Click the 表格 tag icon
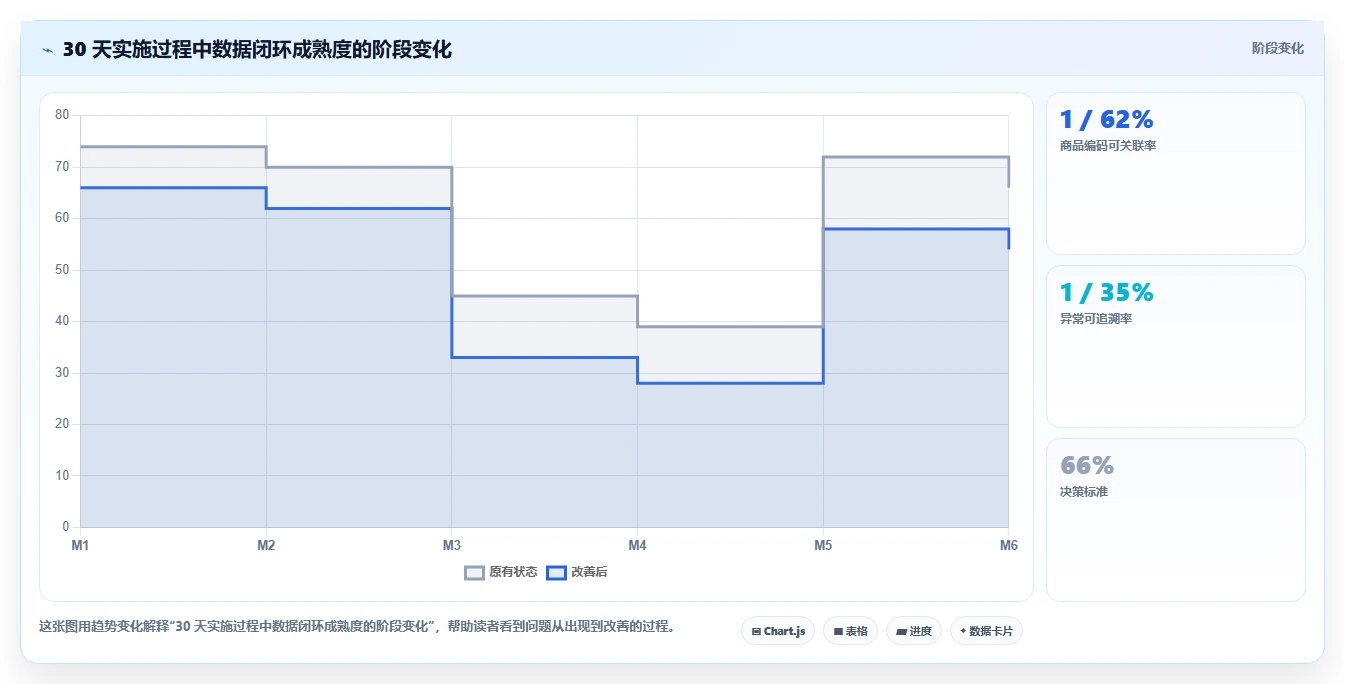 tap(838, 632)
